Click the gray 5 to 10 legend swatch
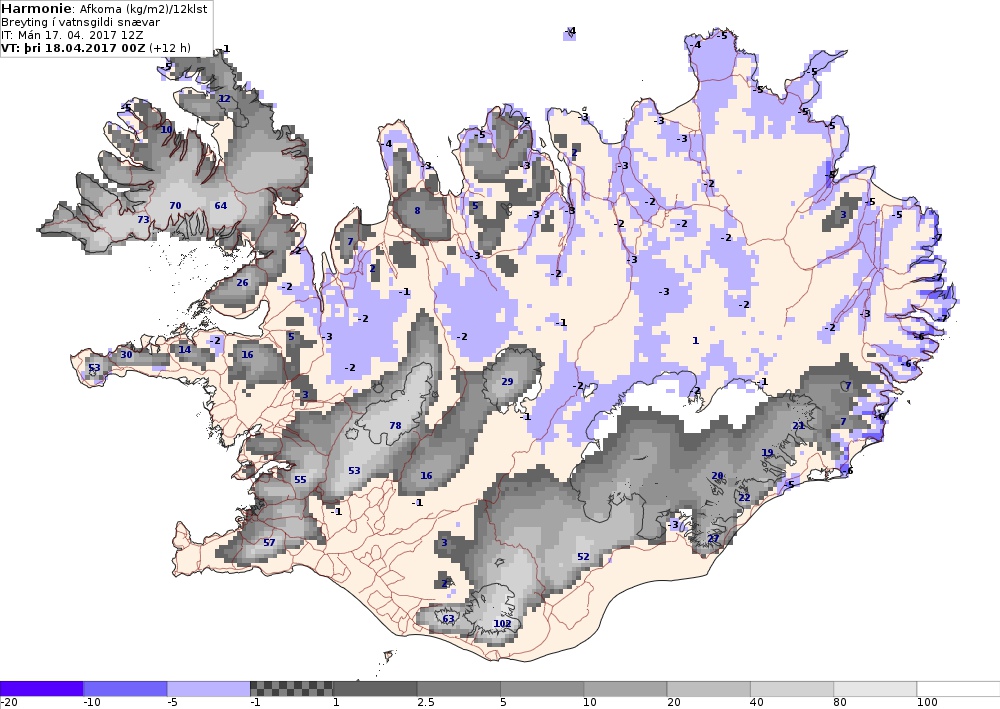The width and height of the screenshot is (1000, 709). (542, 689)
